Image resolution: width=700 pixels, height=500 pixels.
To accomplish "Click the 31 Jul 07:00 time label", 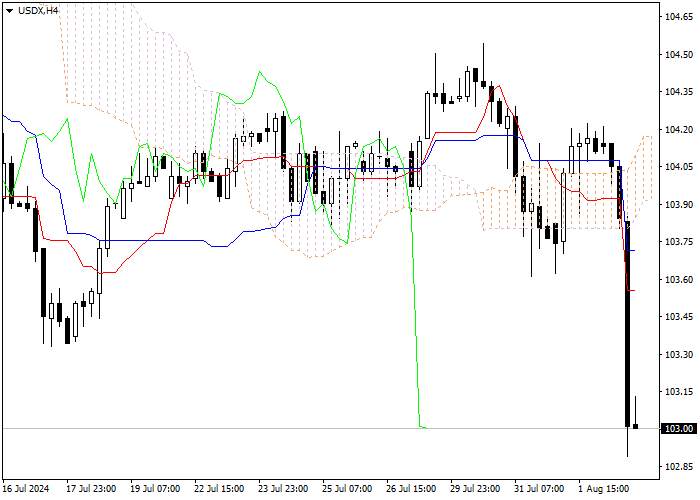I will 539,489.
